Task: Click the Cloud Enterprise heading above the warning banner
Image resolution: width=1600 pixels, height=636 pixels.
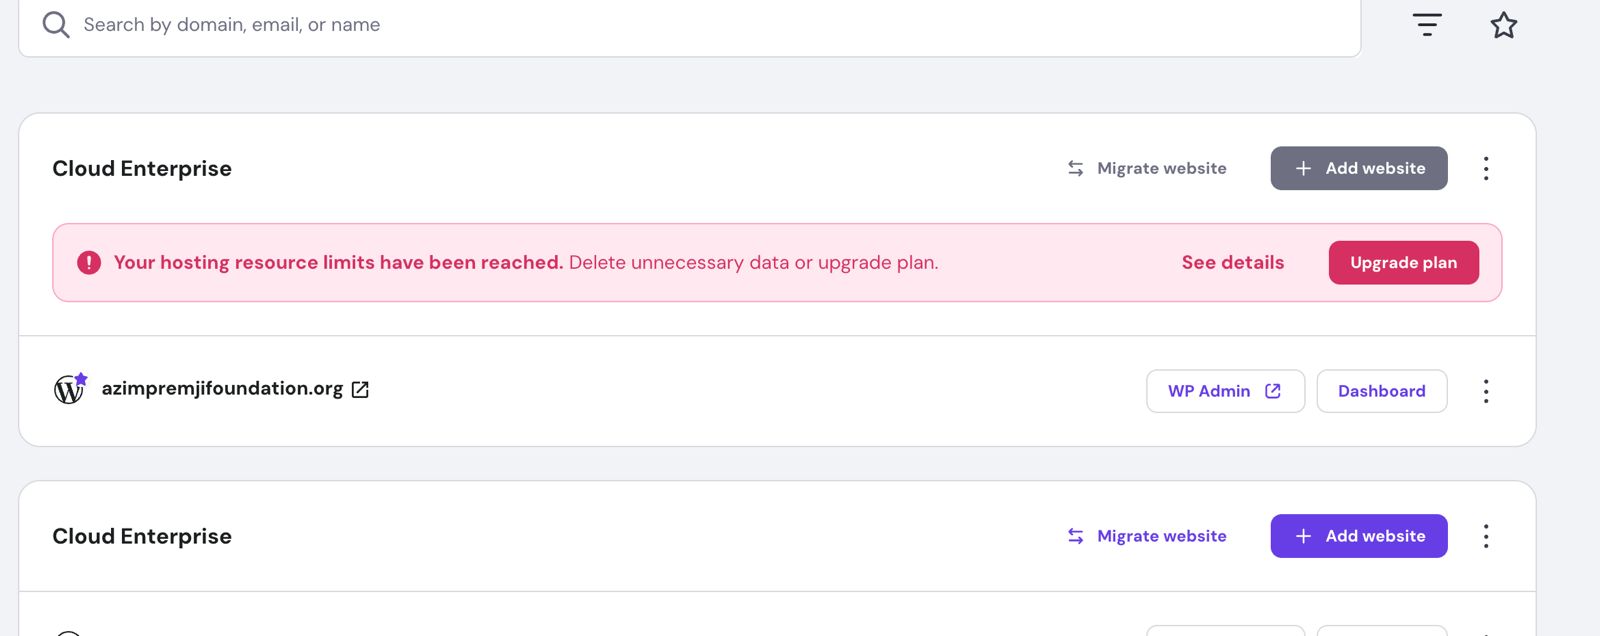Action: click(x=142, y=169)
